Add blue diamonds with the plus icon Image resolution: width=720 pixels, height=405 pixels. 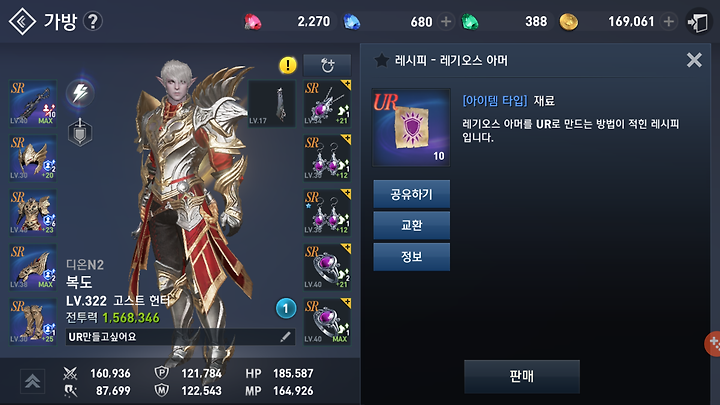click(x=446, y=22)
